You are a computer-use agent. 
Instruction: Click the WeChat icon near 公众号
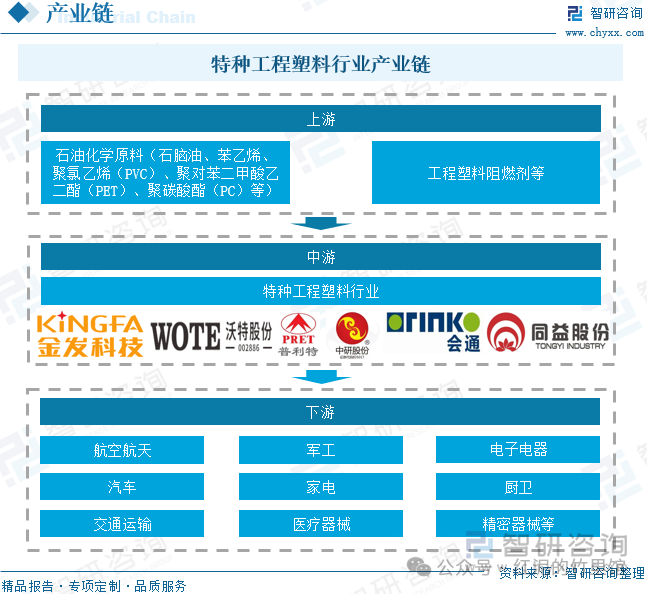pyautogui.click(x=418, y=566)
